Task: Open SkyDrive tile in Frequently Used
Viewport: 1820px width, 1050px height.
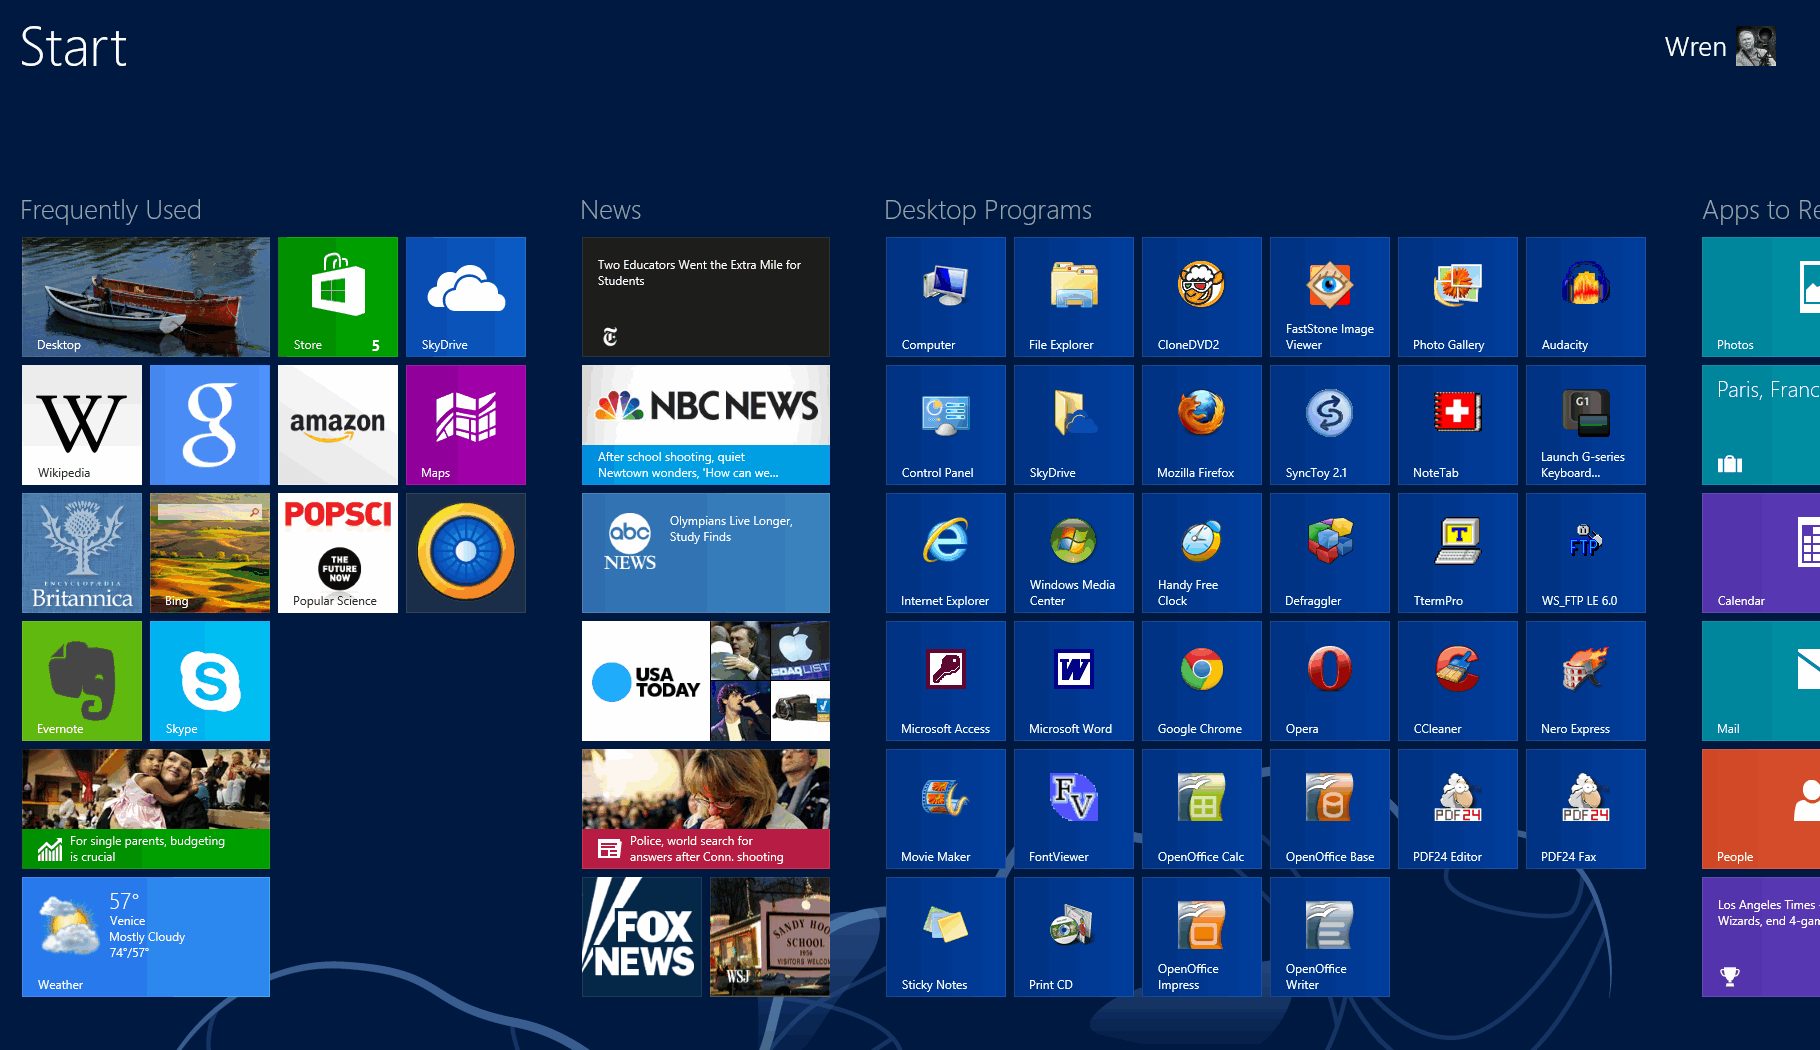Action: point(466,297)
